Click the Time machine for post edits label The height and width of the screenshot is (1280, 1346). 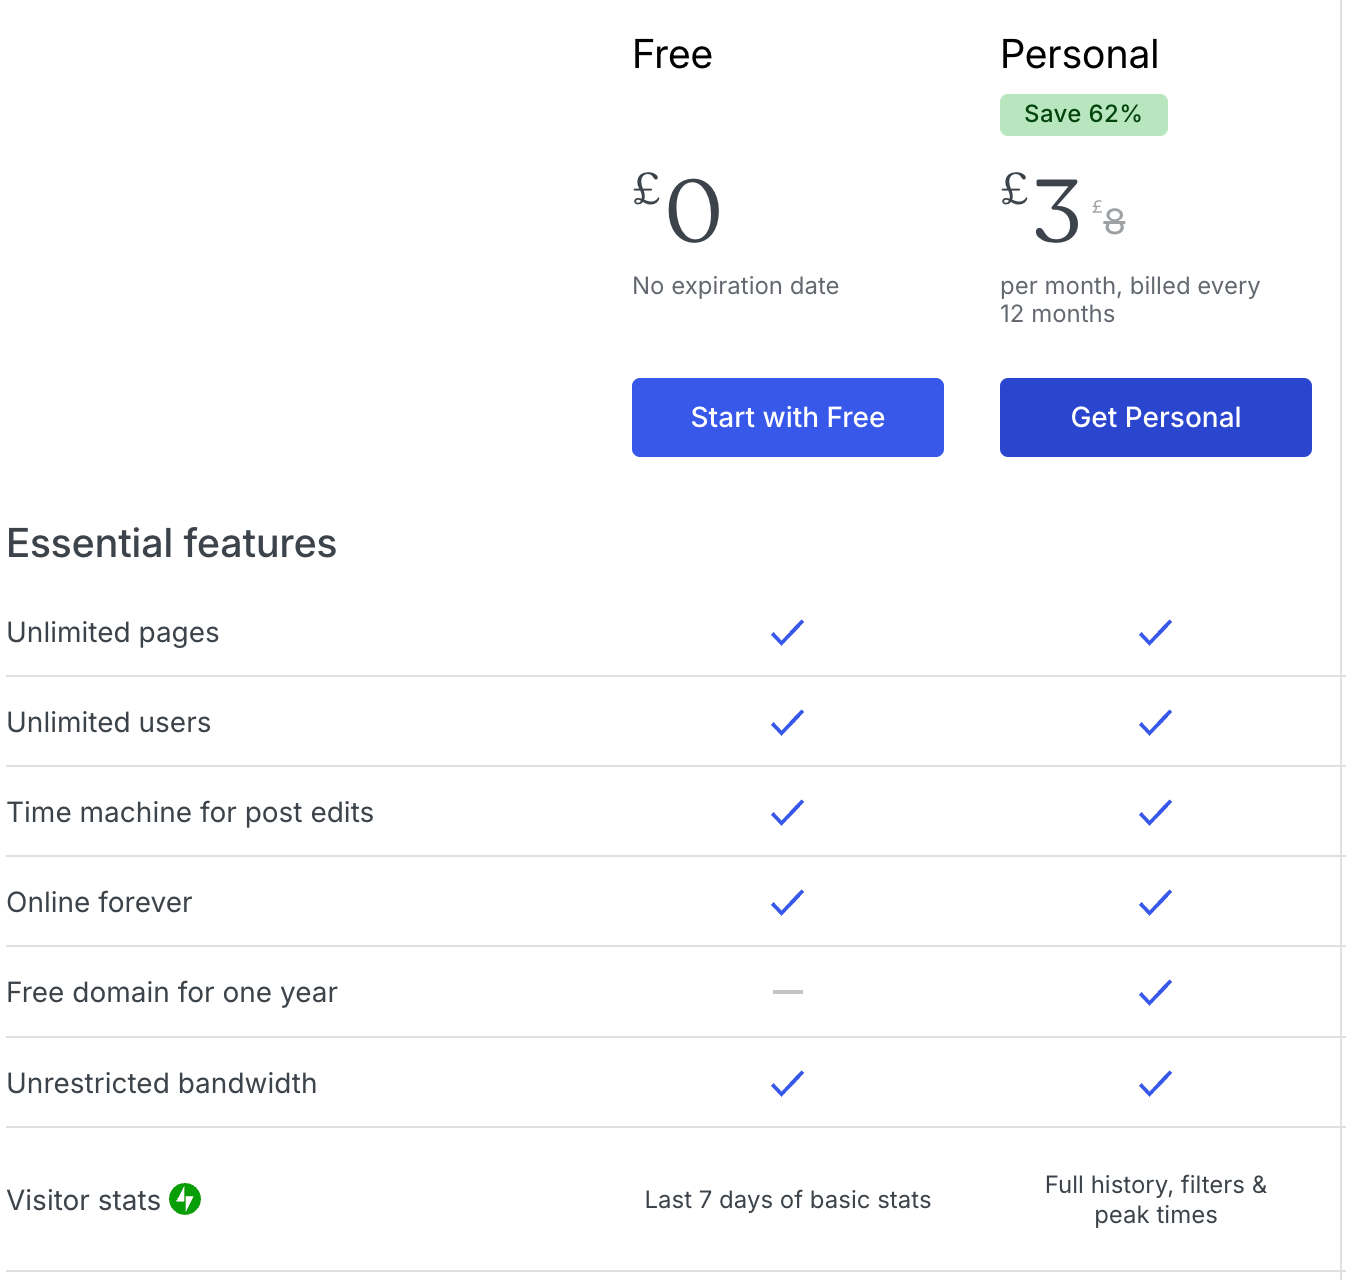pyautogui.click(x=190, y=812)
